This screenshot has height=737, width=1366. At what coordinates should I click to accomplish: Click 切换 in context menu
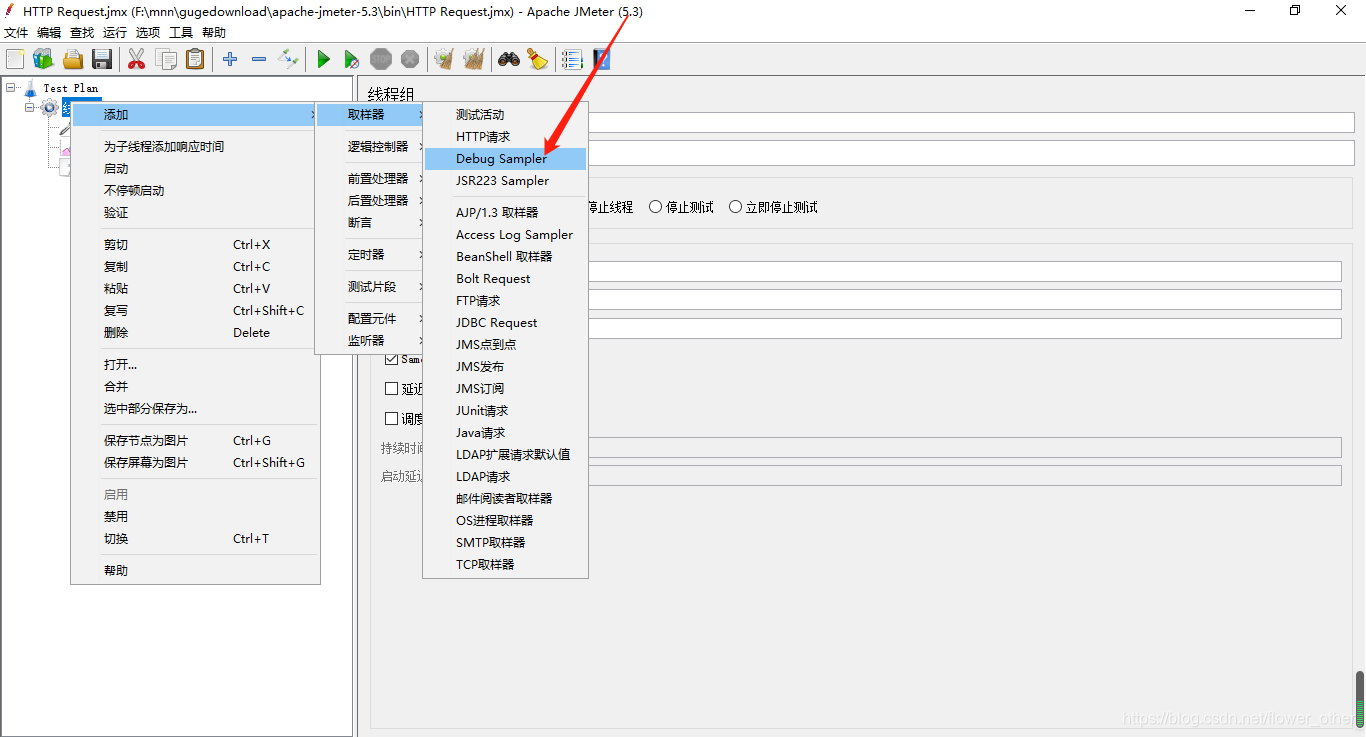[x=195, y=539]
